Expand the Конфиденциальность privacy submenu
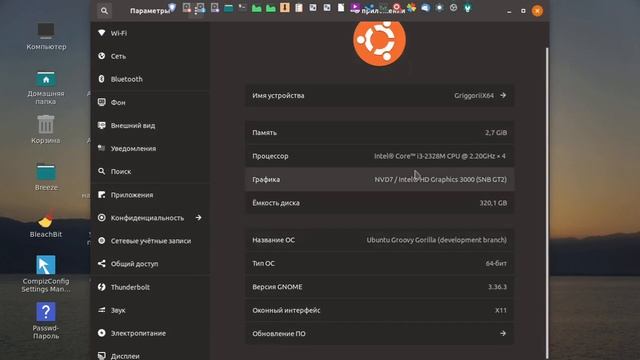Viewport: 640px width, 360px height. (x=151, y=218)
